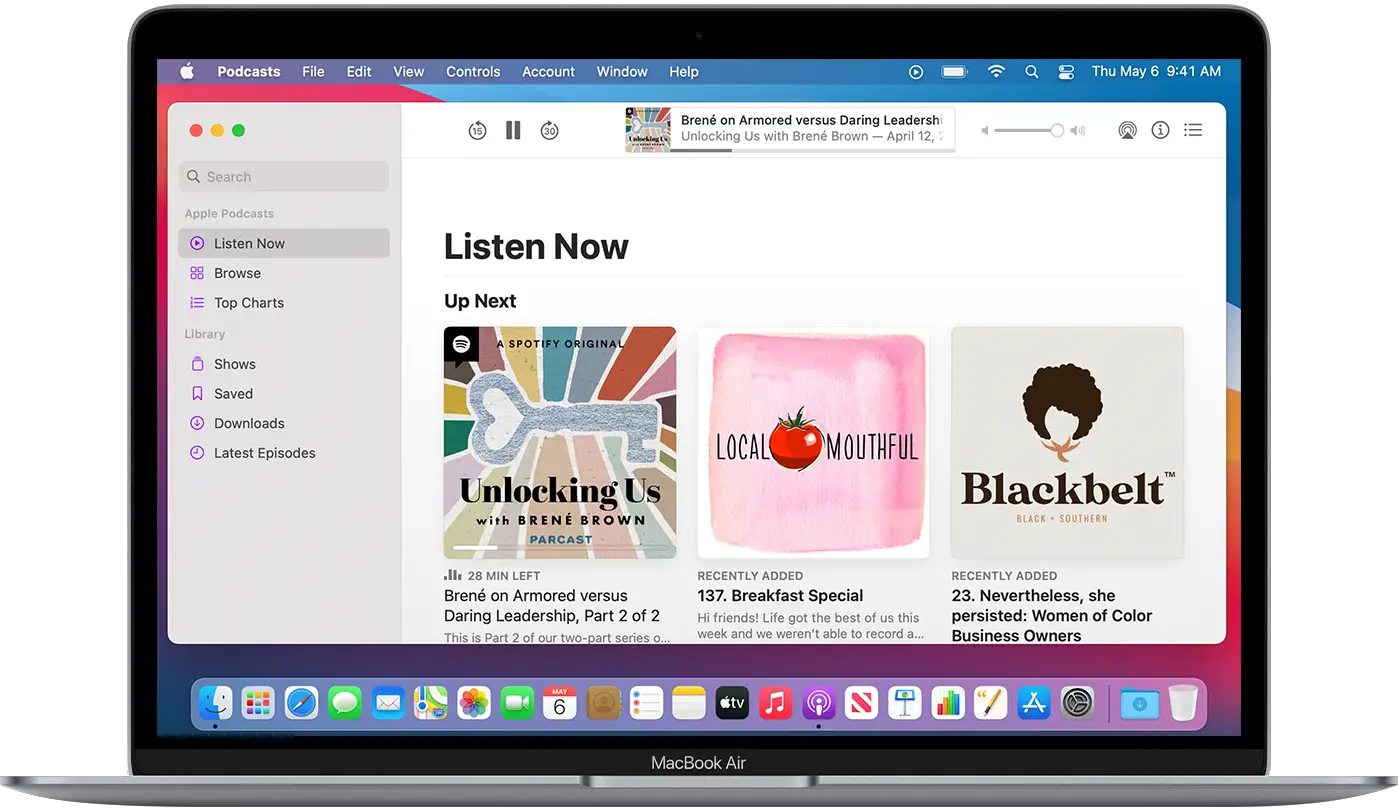Click the podcast search field

283,176
